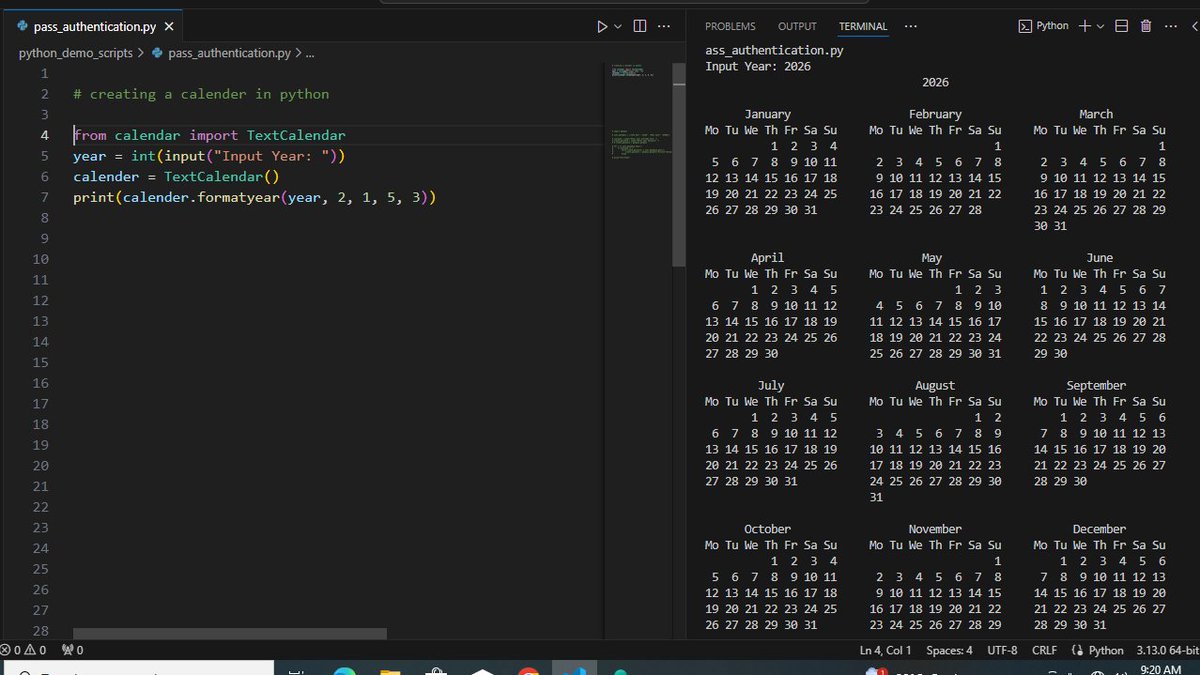Create a new terminal with plus icon
This screenshot has width=1200, height=675.
point(1085,26)
